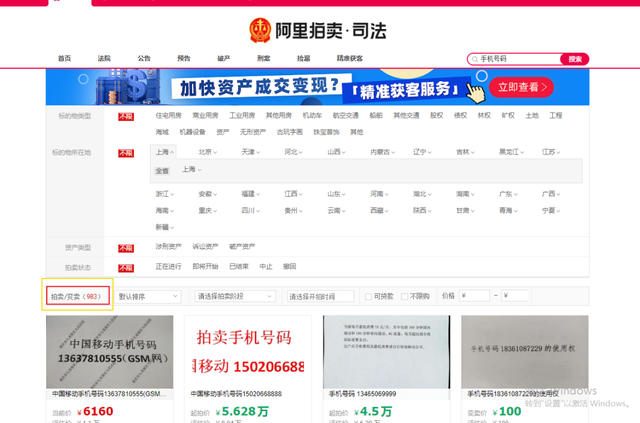Expand the 江苏 province dropdown

tap(550, 153)
